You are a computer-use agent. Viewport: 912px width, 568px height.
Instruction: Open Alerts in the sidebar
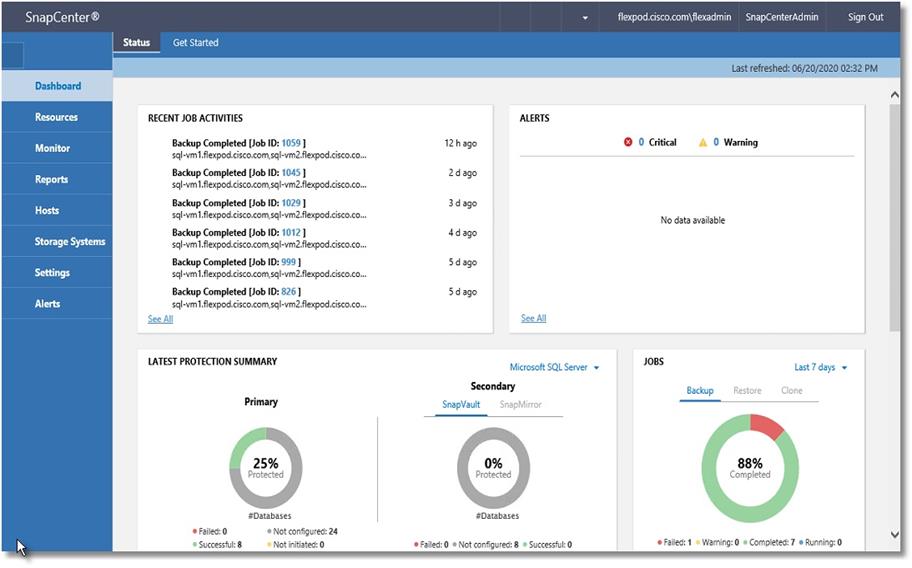pyautogui.click(x=58, y=303)
